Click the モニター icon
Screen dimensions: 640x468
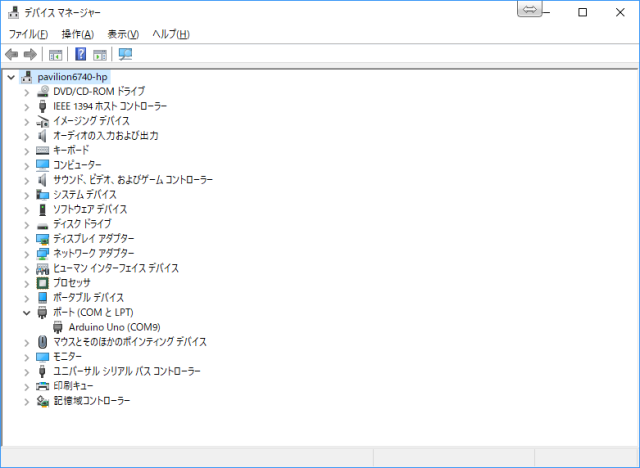[42, 357]
